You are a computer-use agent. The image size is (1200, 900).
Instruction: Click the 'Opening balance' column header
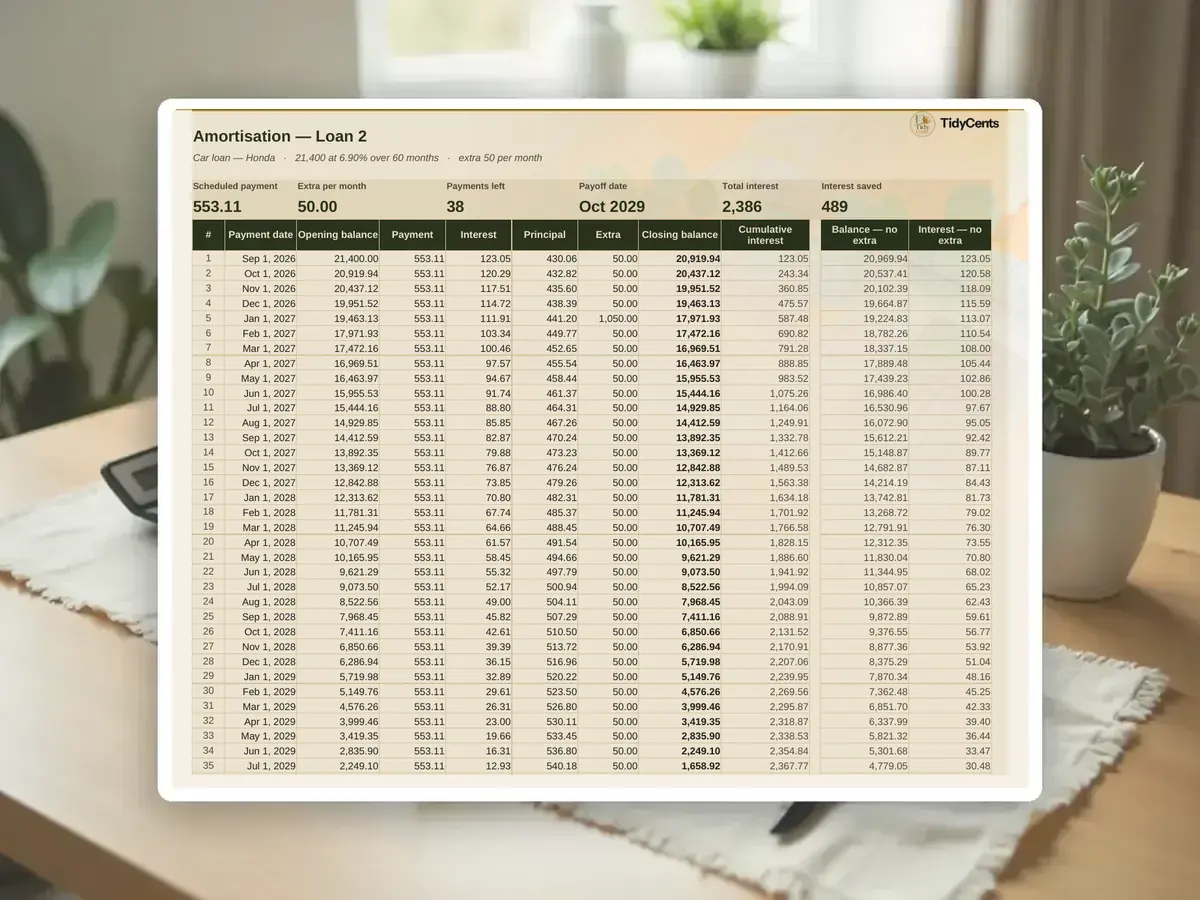(338, 235)
